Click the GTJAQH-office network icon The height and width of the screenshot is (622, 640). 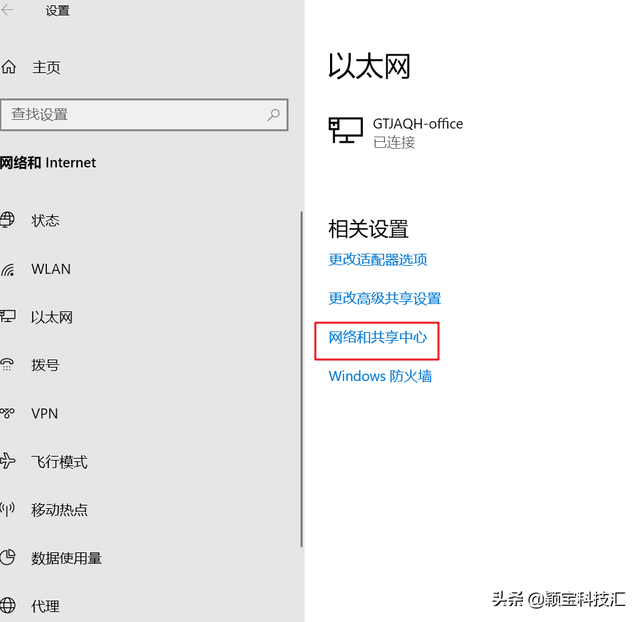(x=346, y=130)
